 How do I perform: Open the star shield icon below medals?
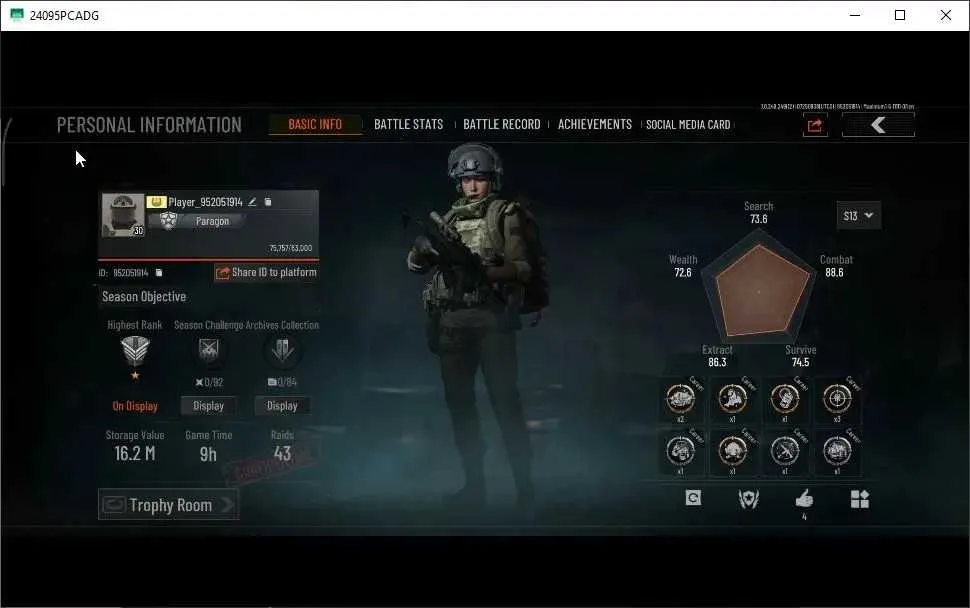tap(749, 499)
